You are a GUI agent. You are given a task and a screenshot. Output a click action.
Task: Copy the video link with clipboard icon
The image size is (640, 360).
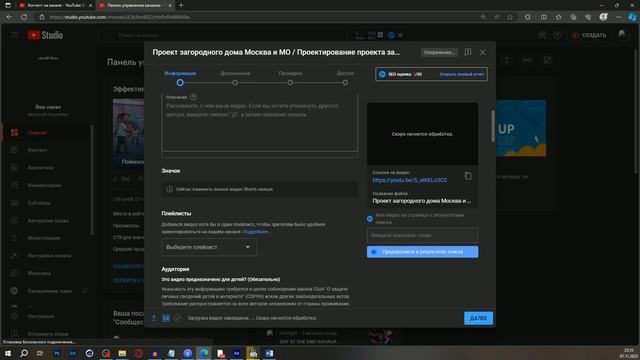pos(468,176)
